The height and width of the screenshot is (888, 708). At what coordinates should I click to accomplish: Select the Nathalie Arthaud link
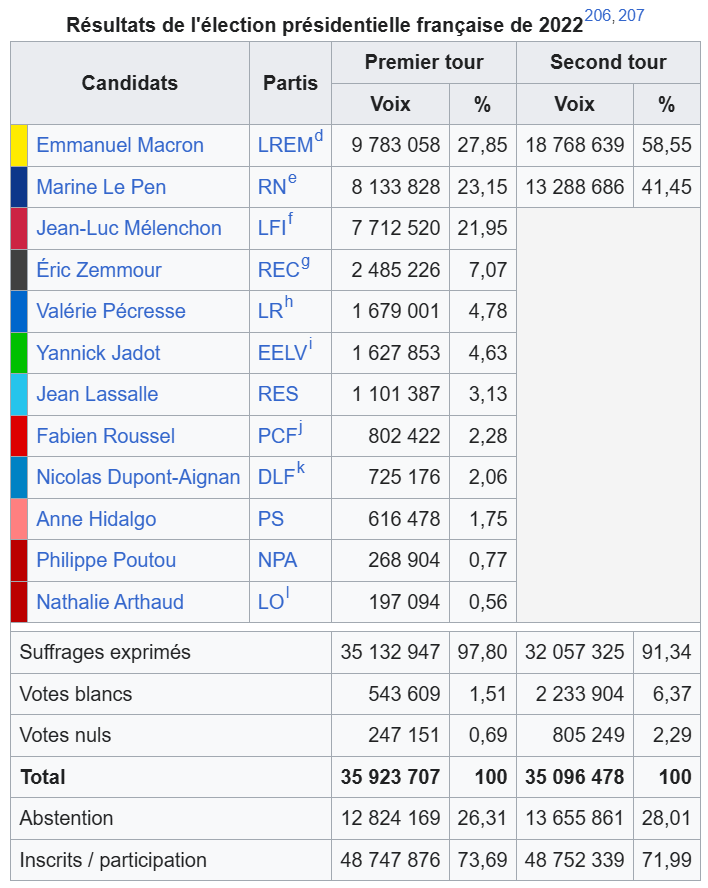click(x=110, y=602)
